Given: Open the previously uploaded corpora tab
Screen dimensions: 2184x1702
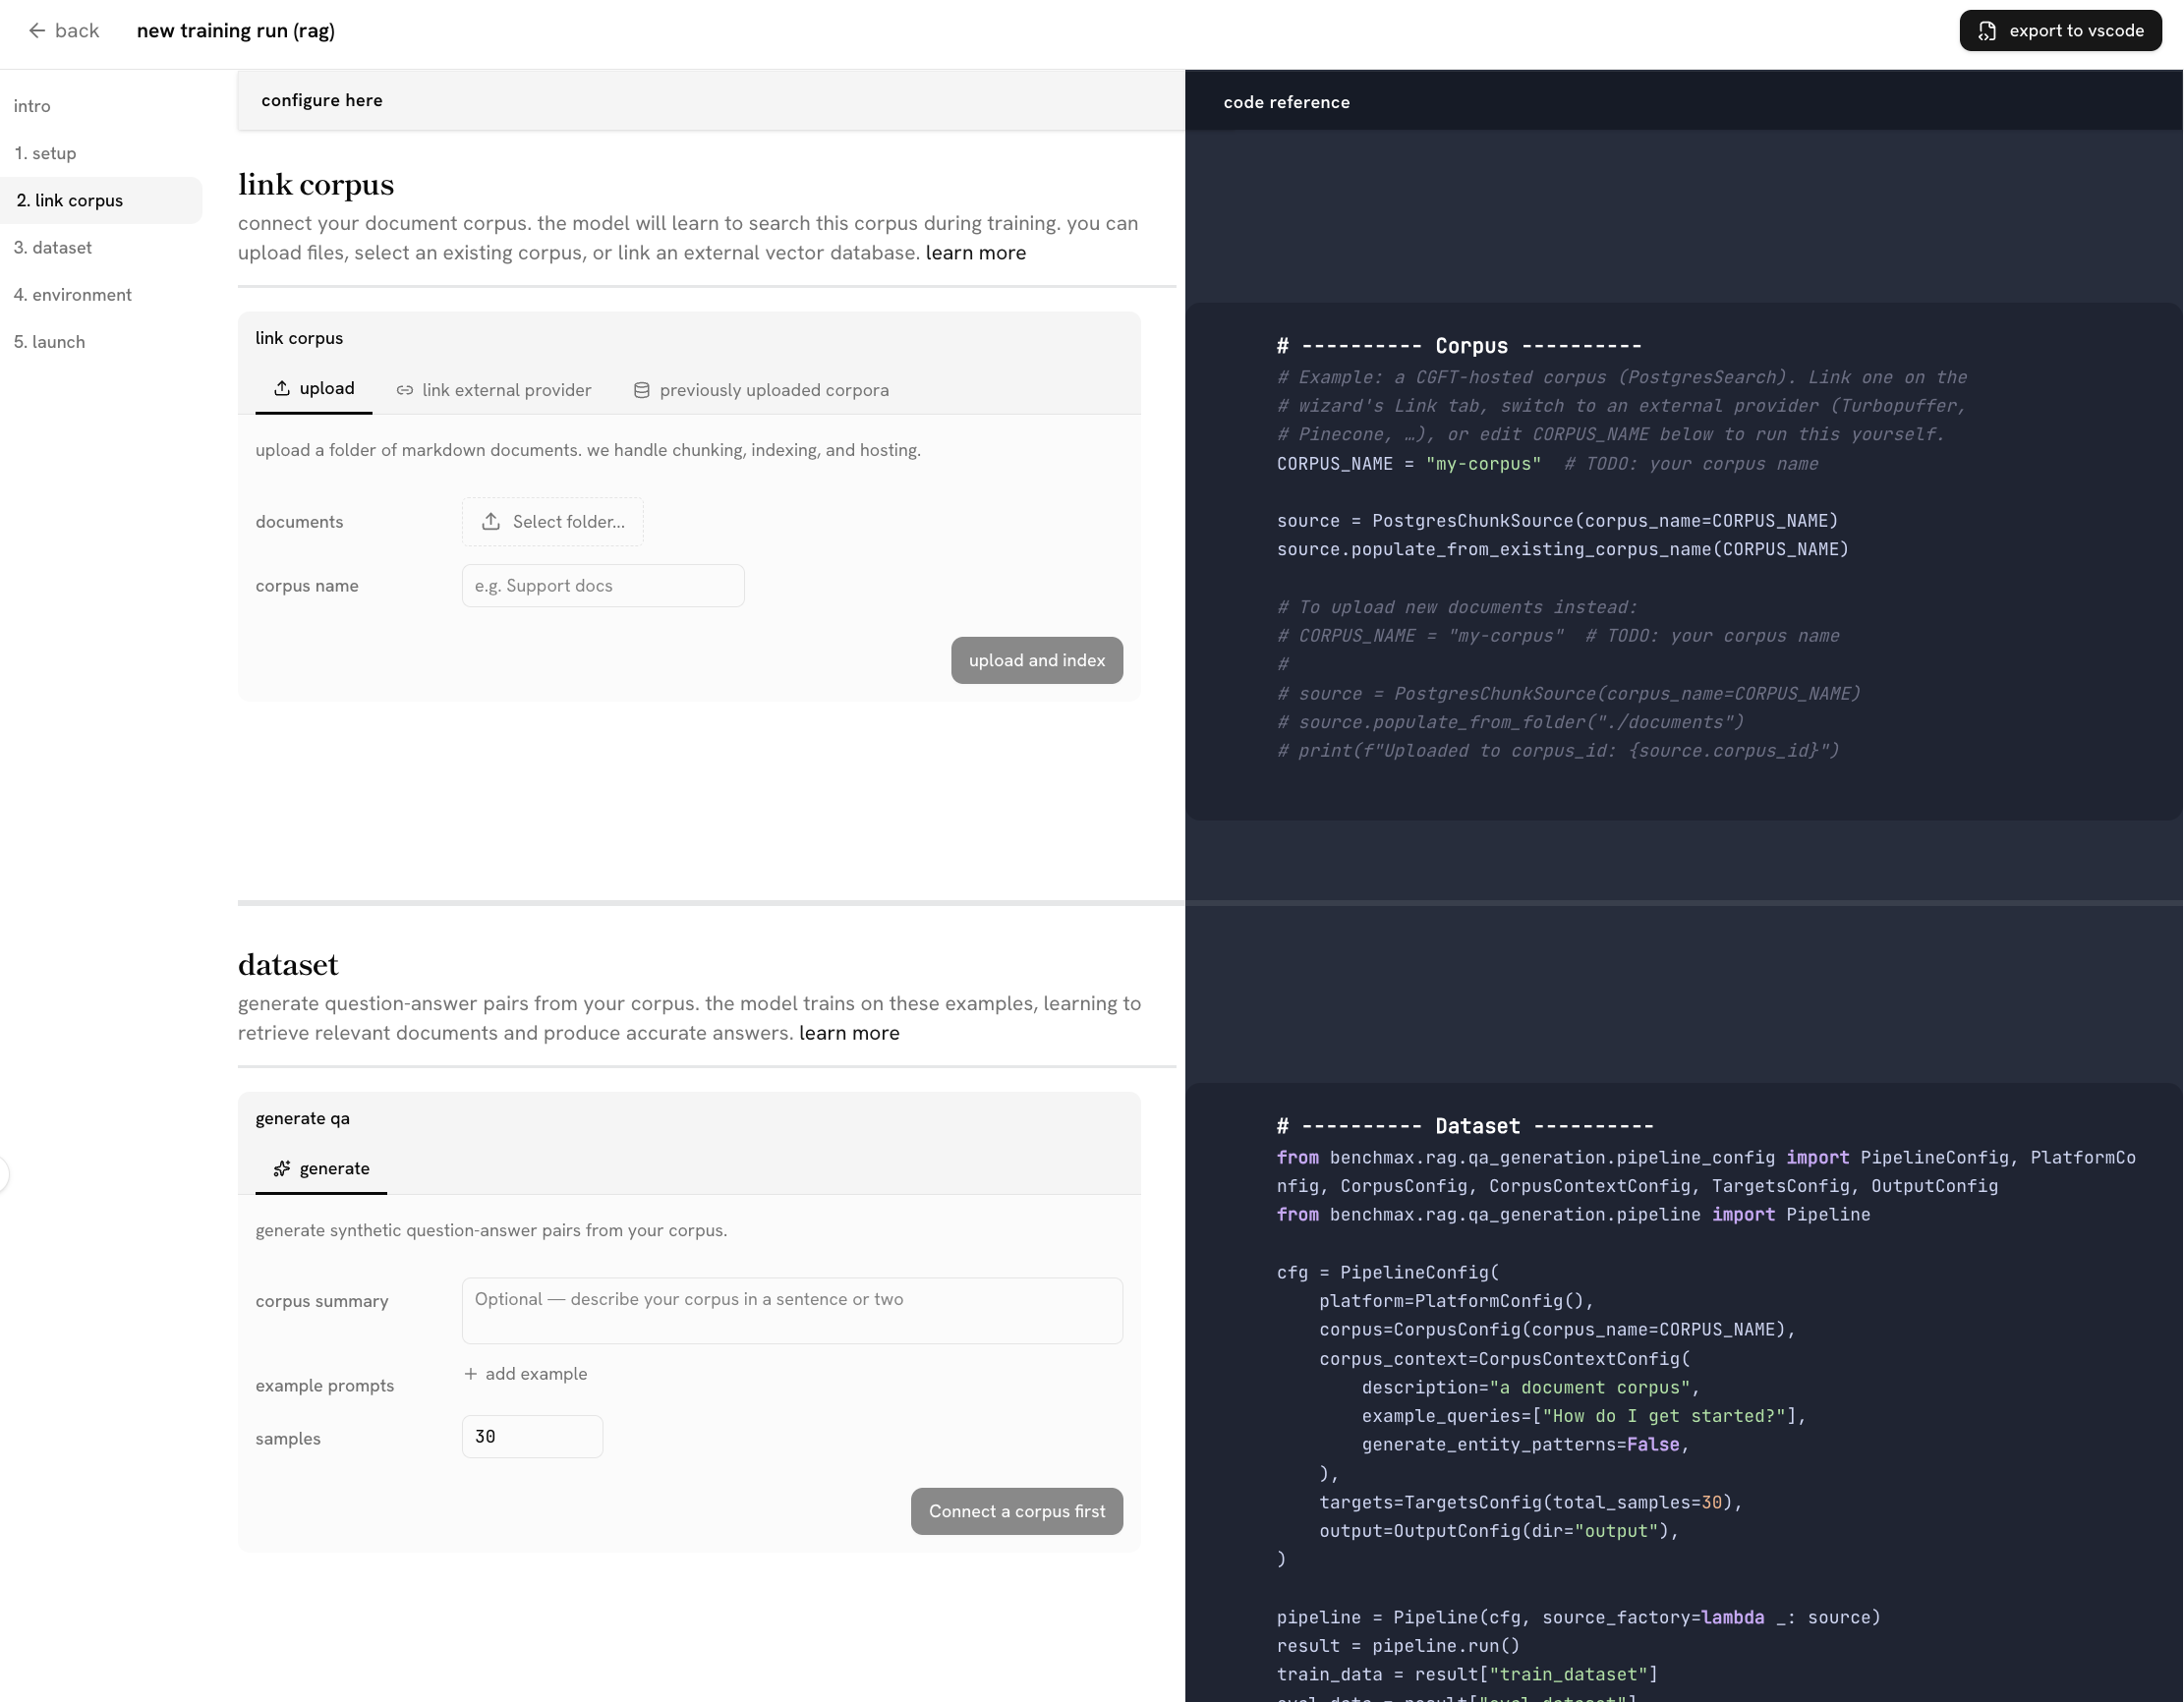Looking at the screenshot, I should 761,390.
